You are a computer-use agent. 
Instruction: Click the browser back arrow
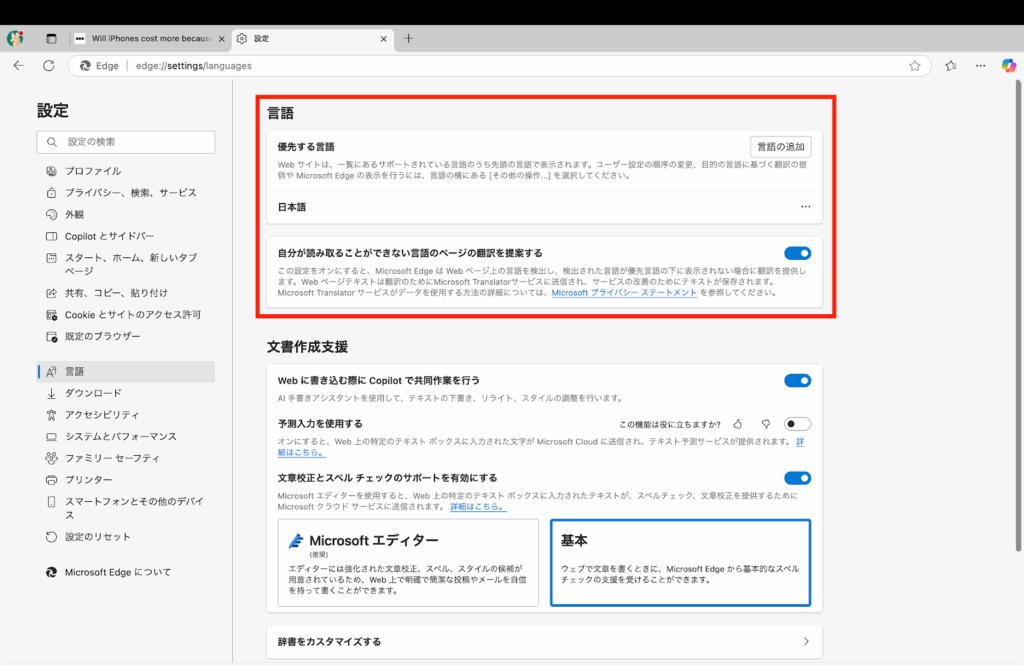tap(18, 66)
